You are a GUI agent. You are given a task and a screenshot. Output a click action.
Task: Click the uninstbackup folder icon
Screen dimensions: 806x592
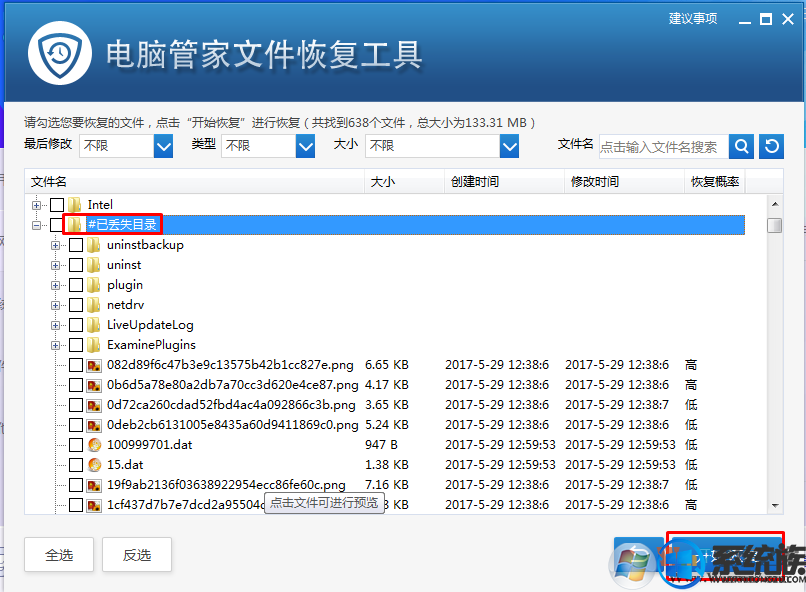[x=94, y=245]
